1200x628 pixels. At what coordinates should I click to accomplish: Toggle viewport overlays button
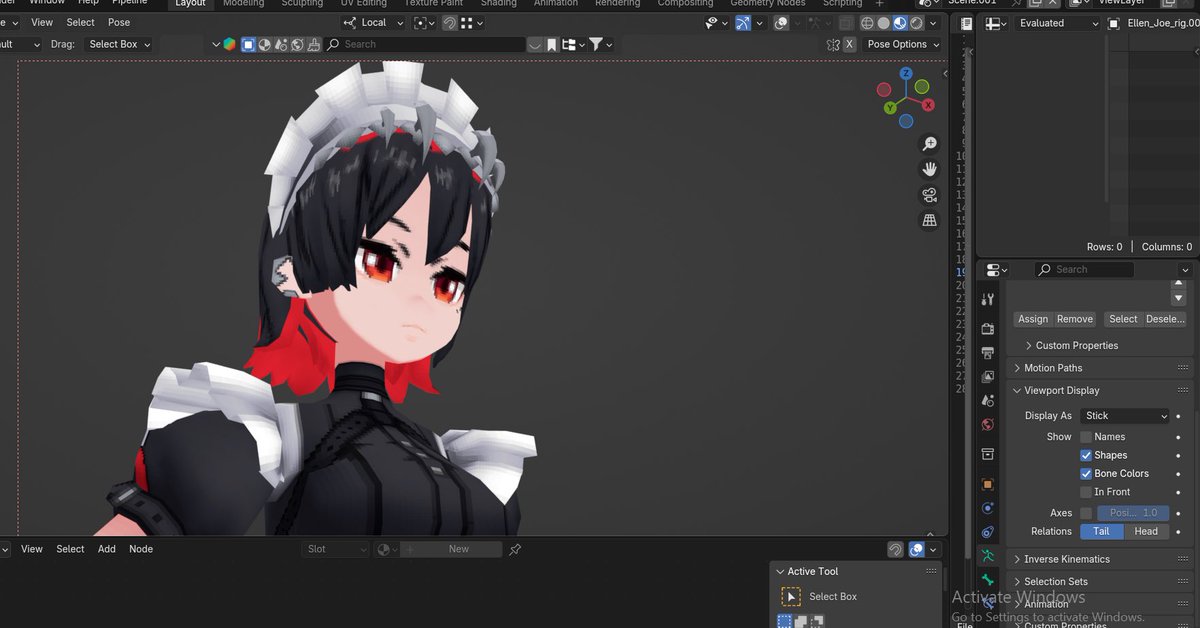[x=781, y=23]
